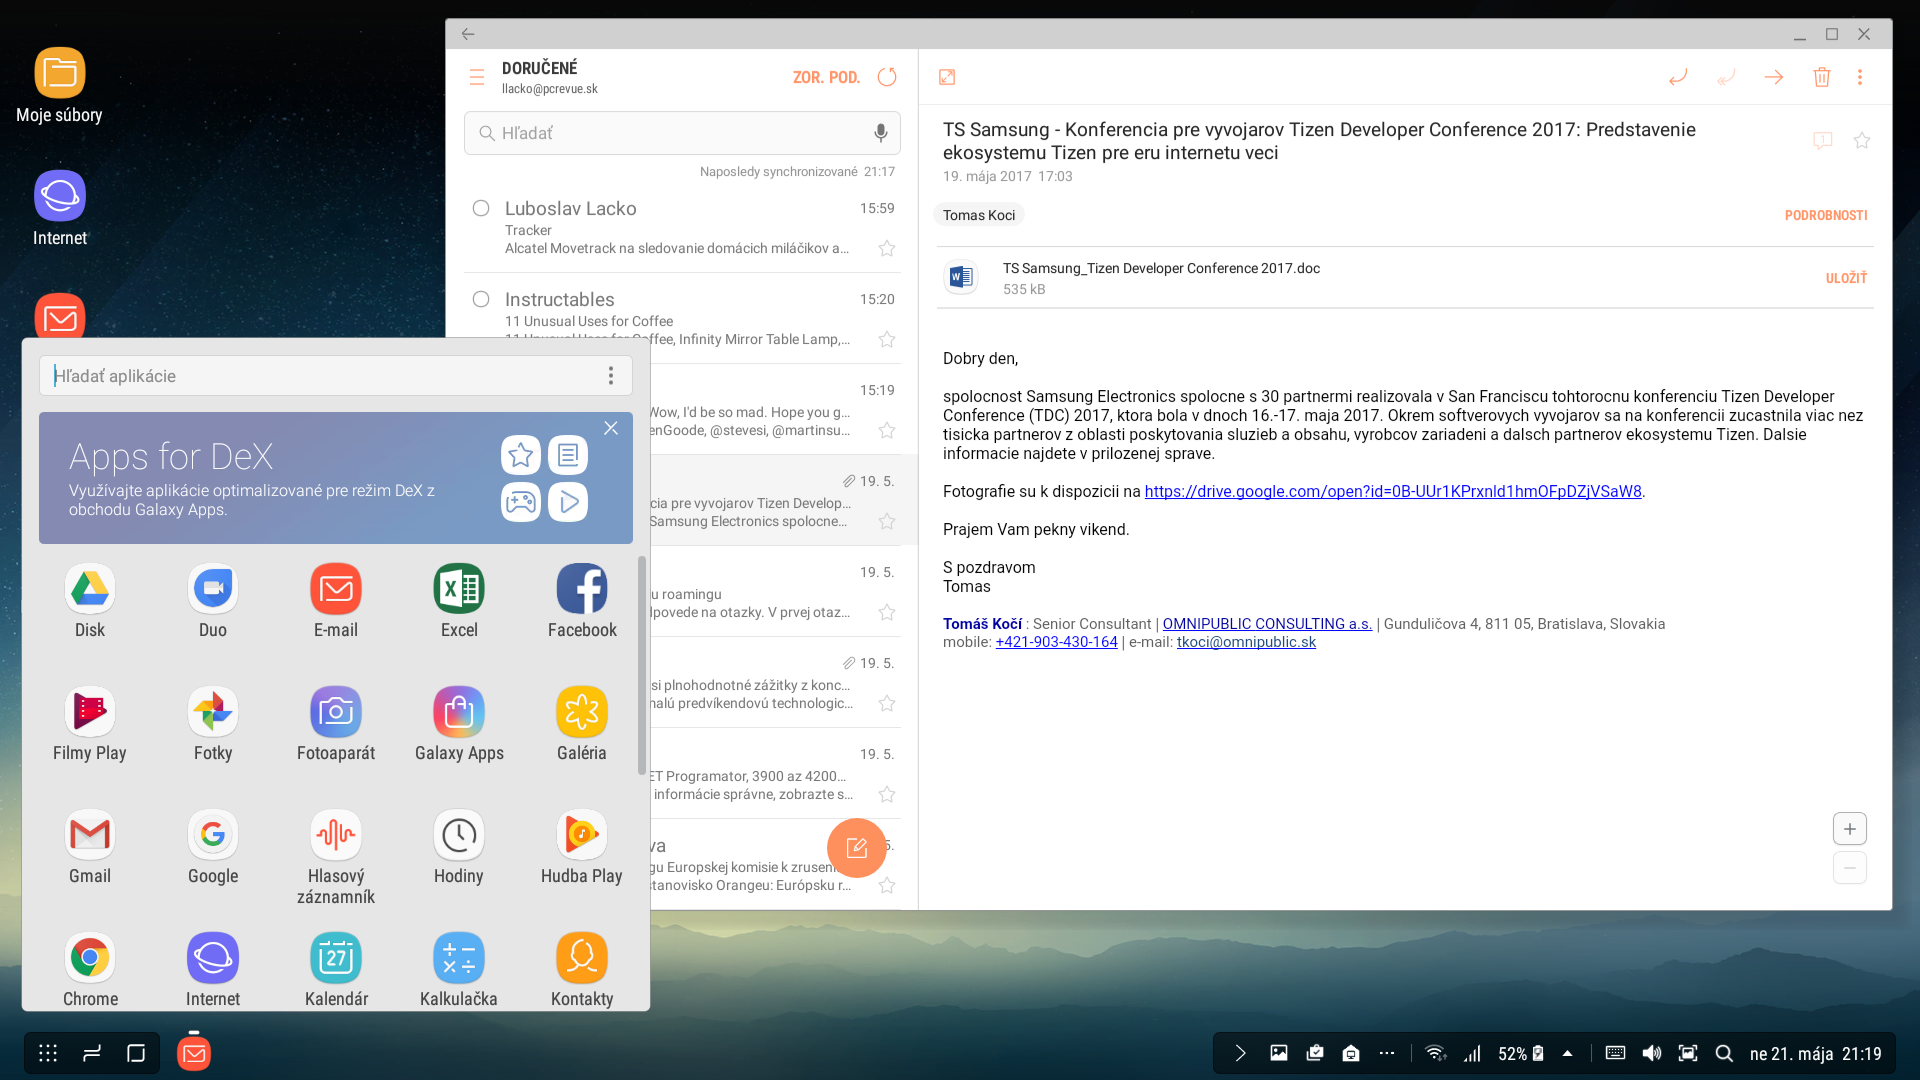Expand the email to full view icon

(947, 77)
